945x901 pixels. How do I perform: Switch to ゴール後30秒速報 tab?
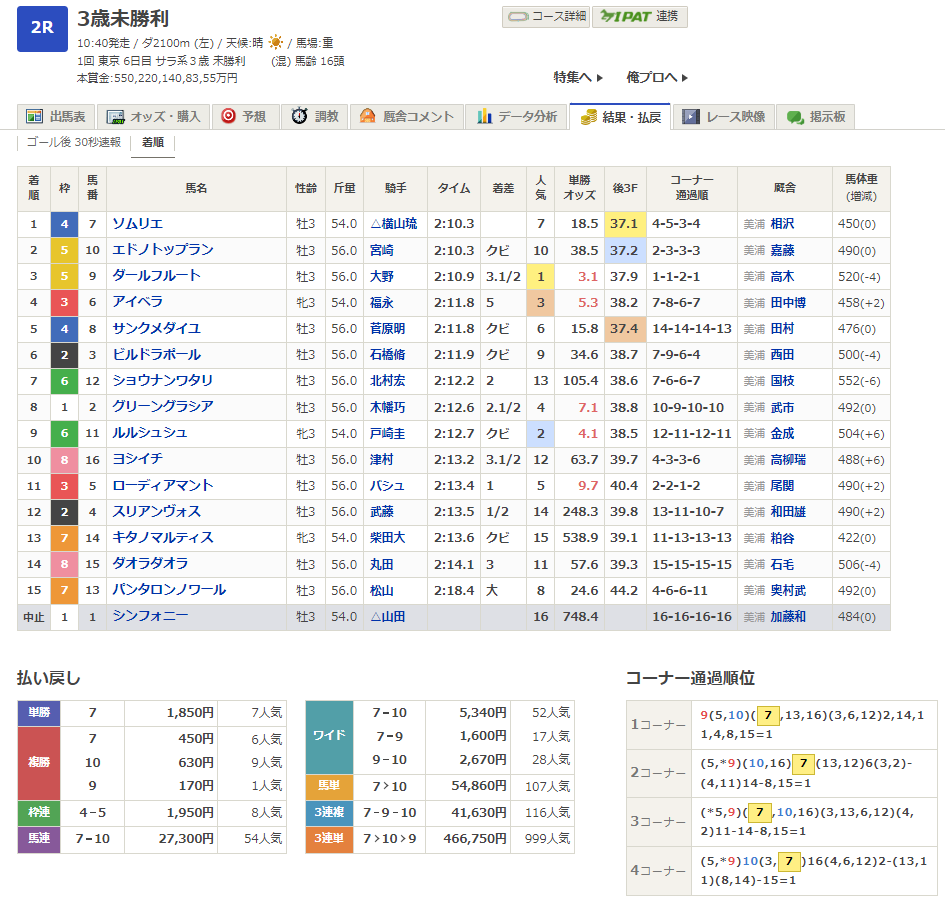pos(73,143)
